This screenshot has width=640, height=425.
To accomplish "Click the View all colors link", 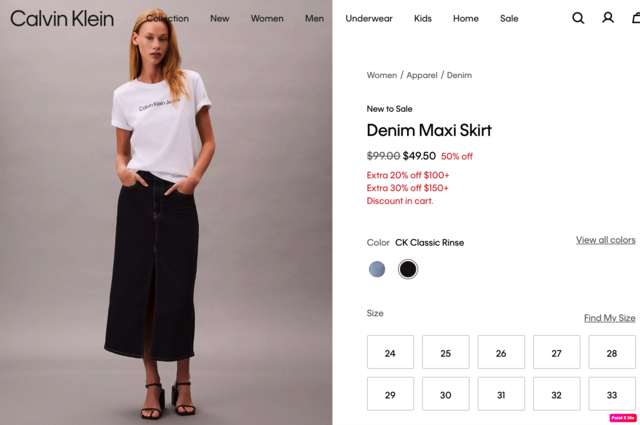I will point(606,240).
